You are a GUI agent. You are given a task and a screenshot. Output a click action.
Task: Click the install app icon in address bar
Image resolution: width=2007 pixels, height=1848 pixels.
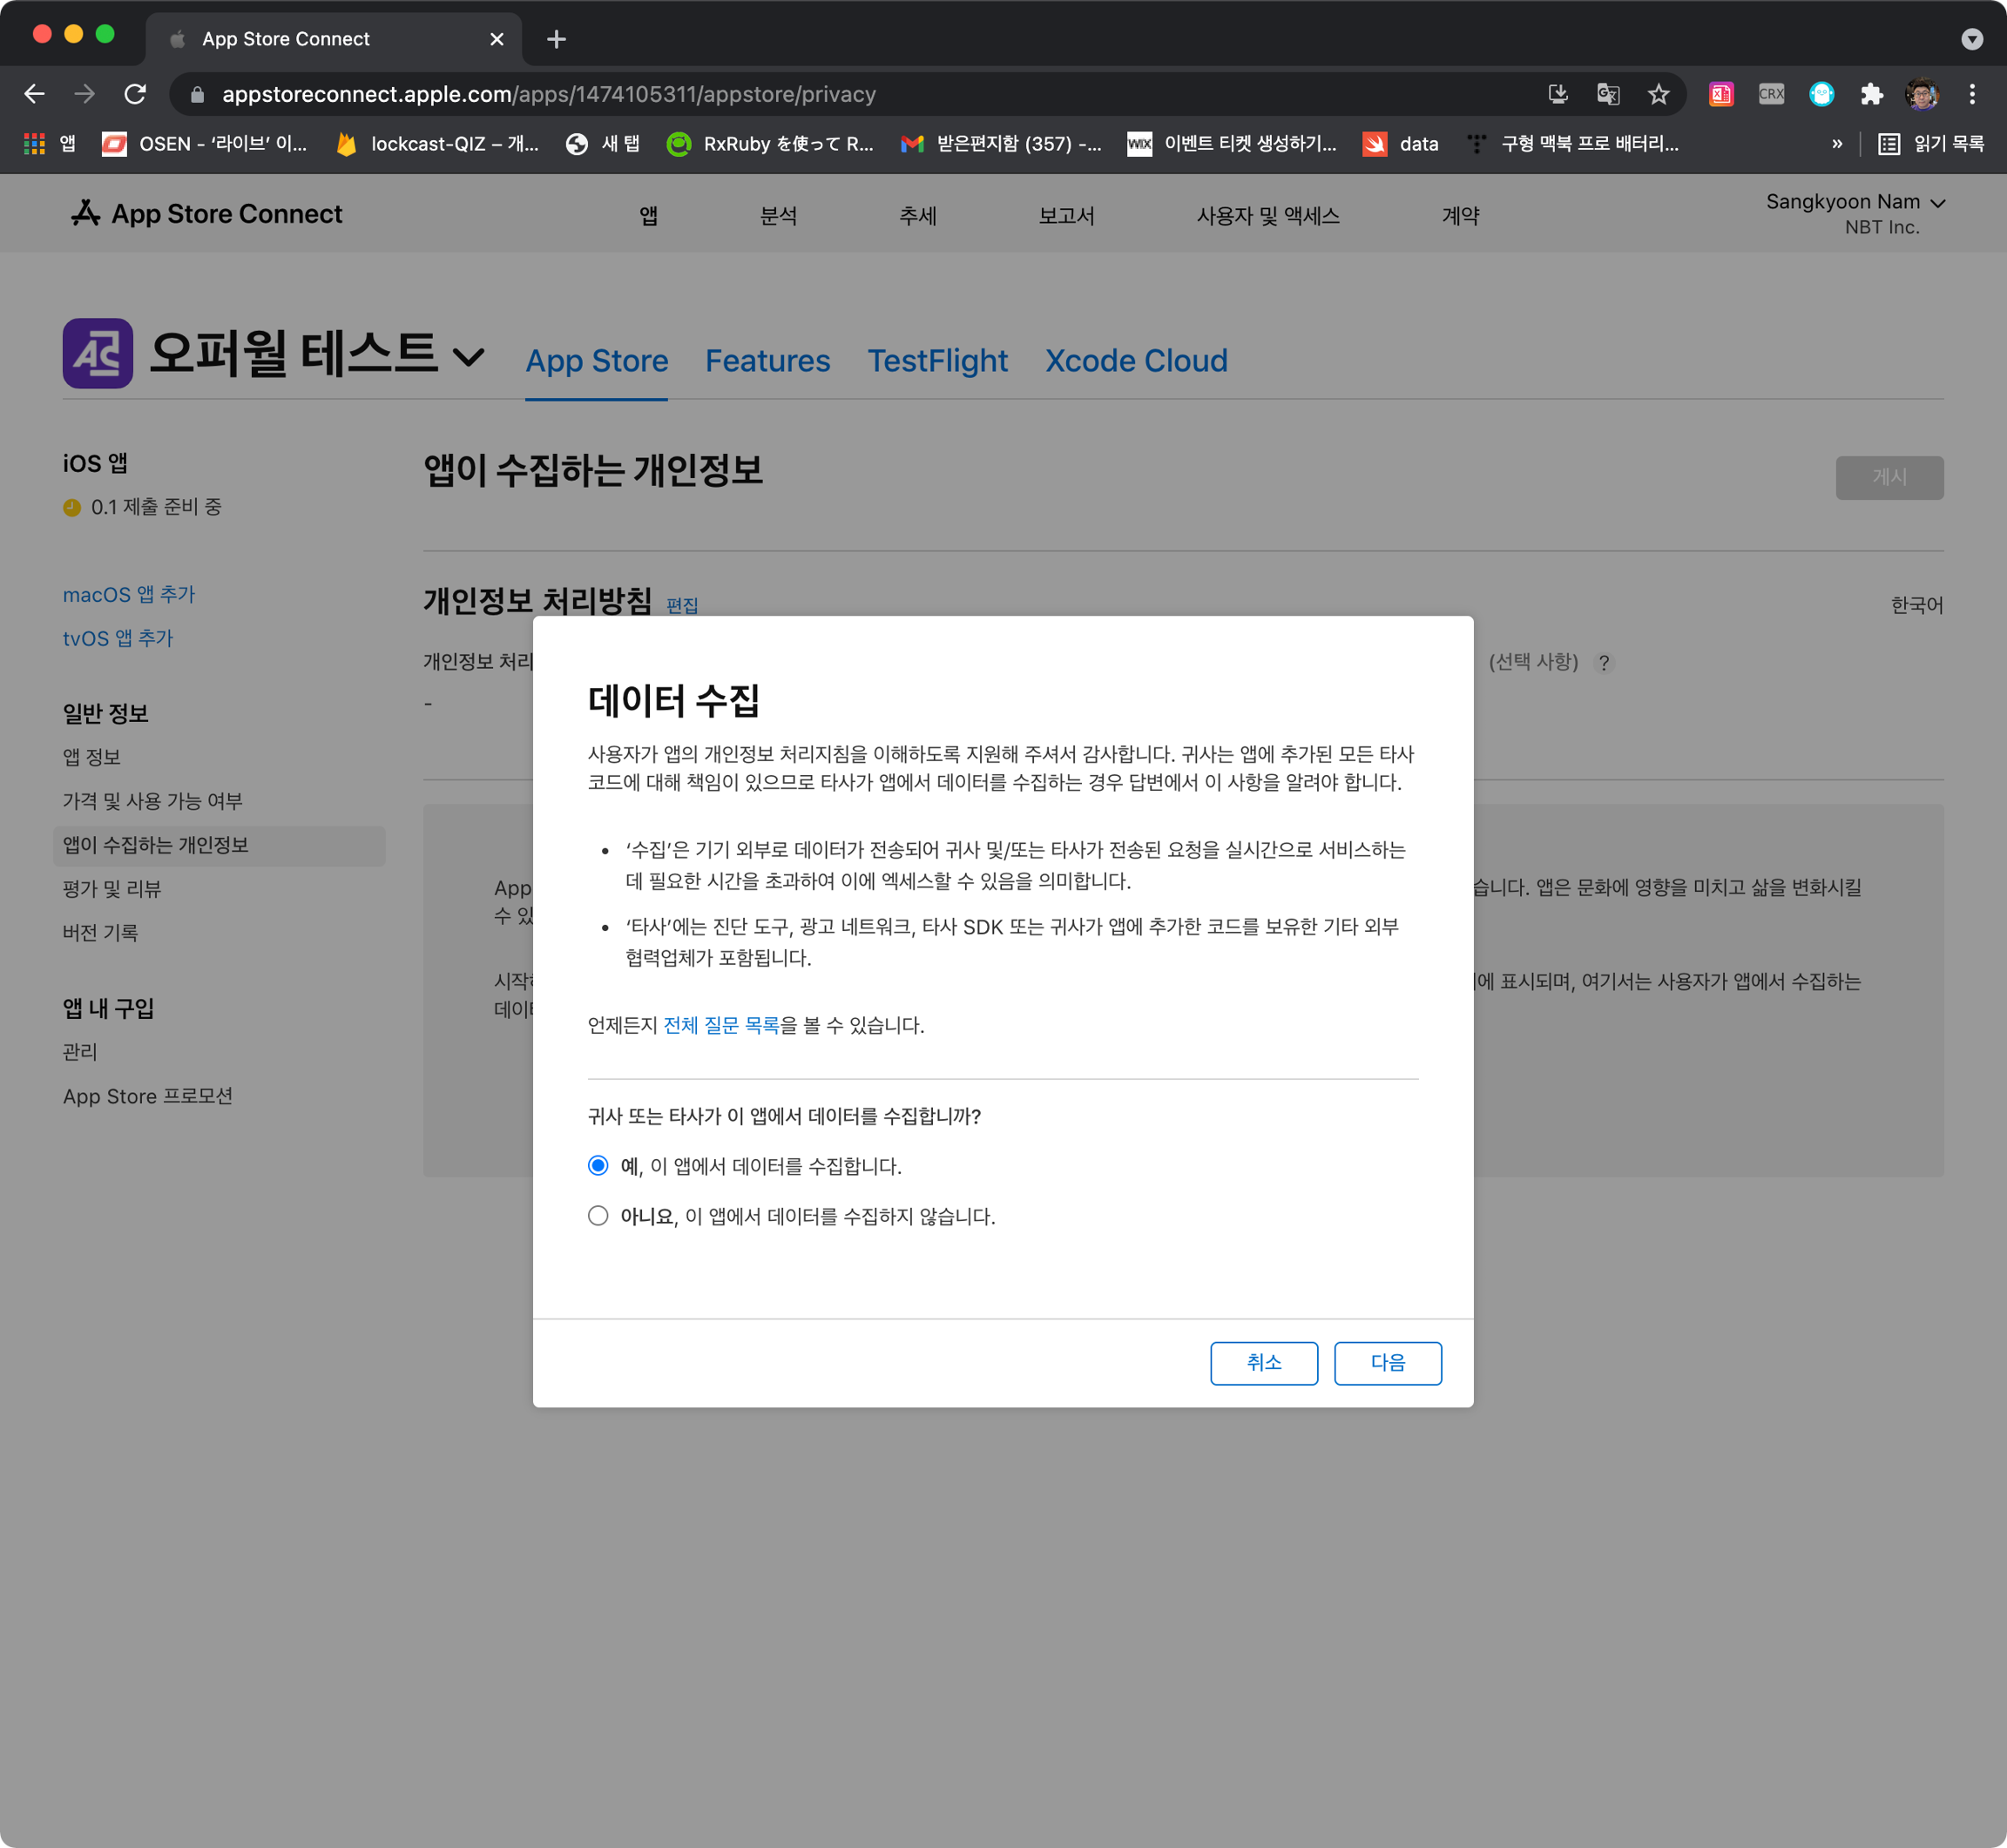pos(1557,94)
